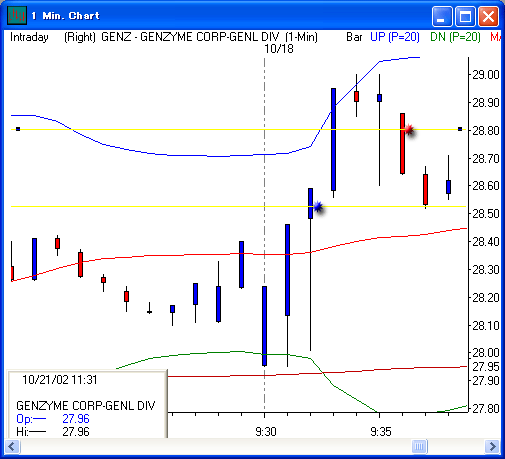Select right handle of the 28.80 yellow line
Viewport: 505px width, 459px height.
tap(460, 129)
